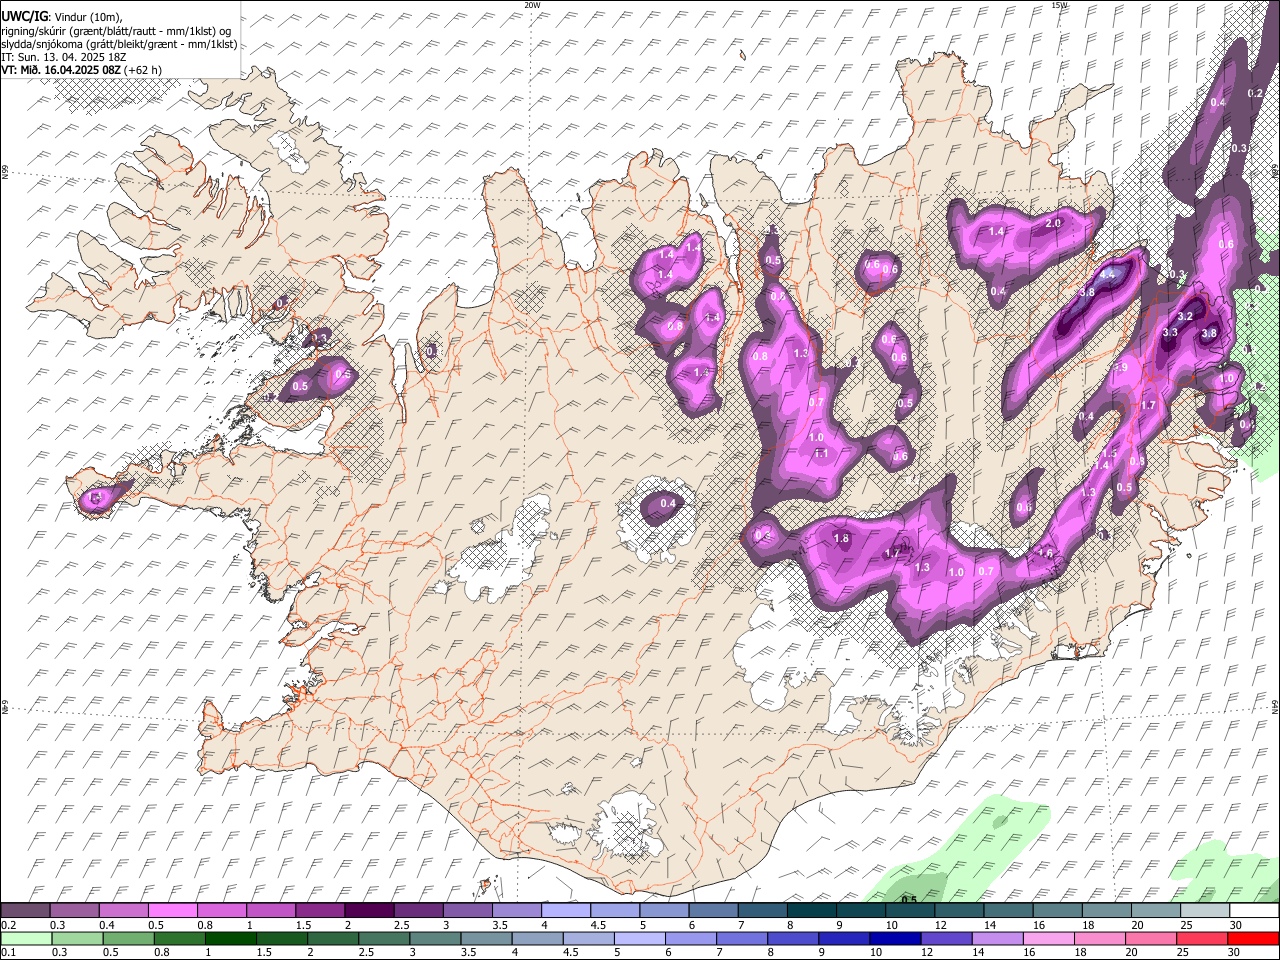This screenshot has width=1280, height=960.
Task: Click the light periwinkle 5 rain legend swatch
Action: 640,938
